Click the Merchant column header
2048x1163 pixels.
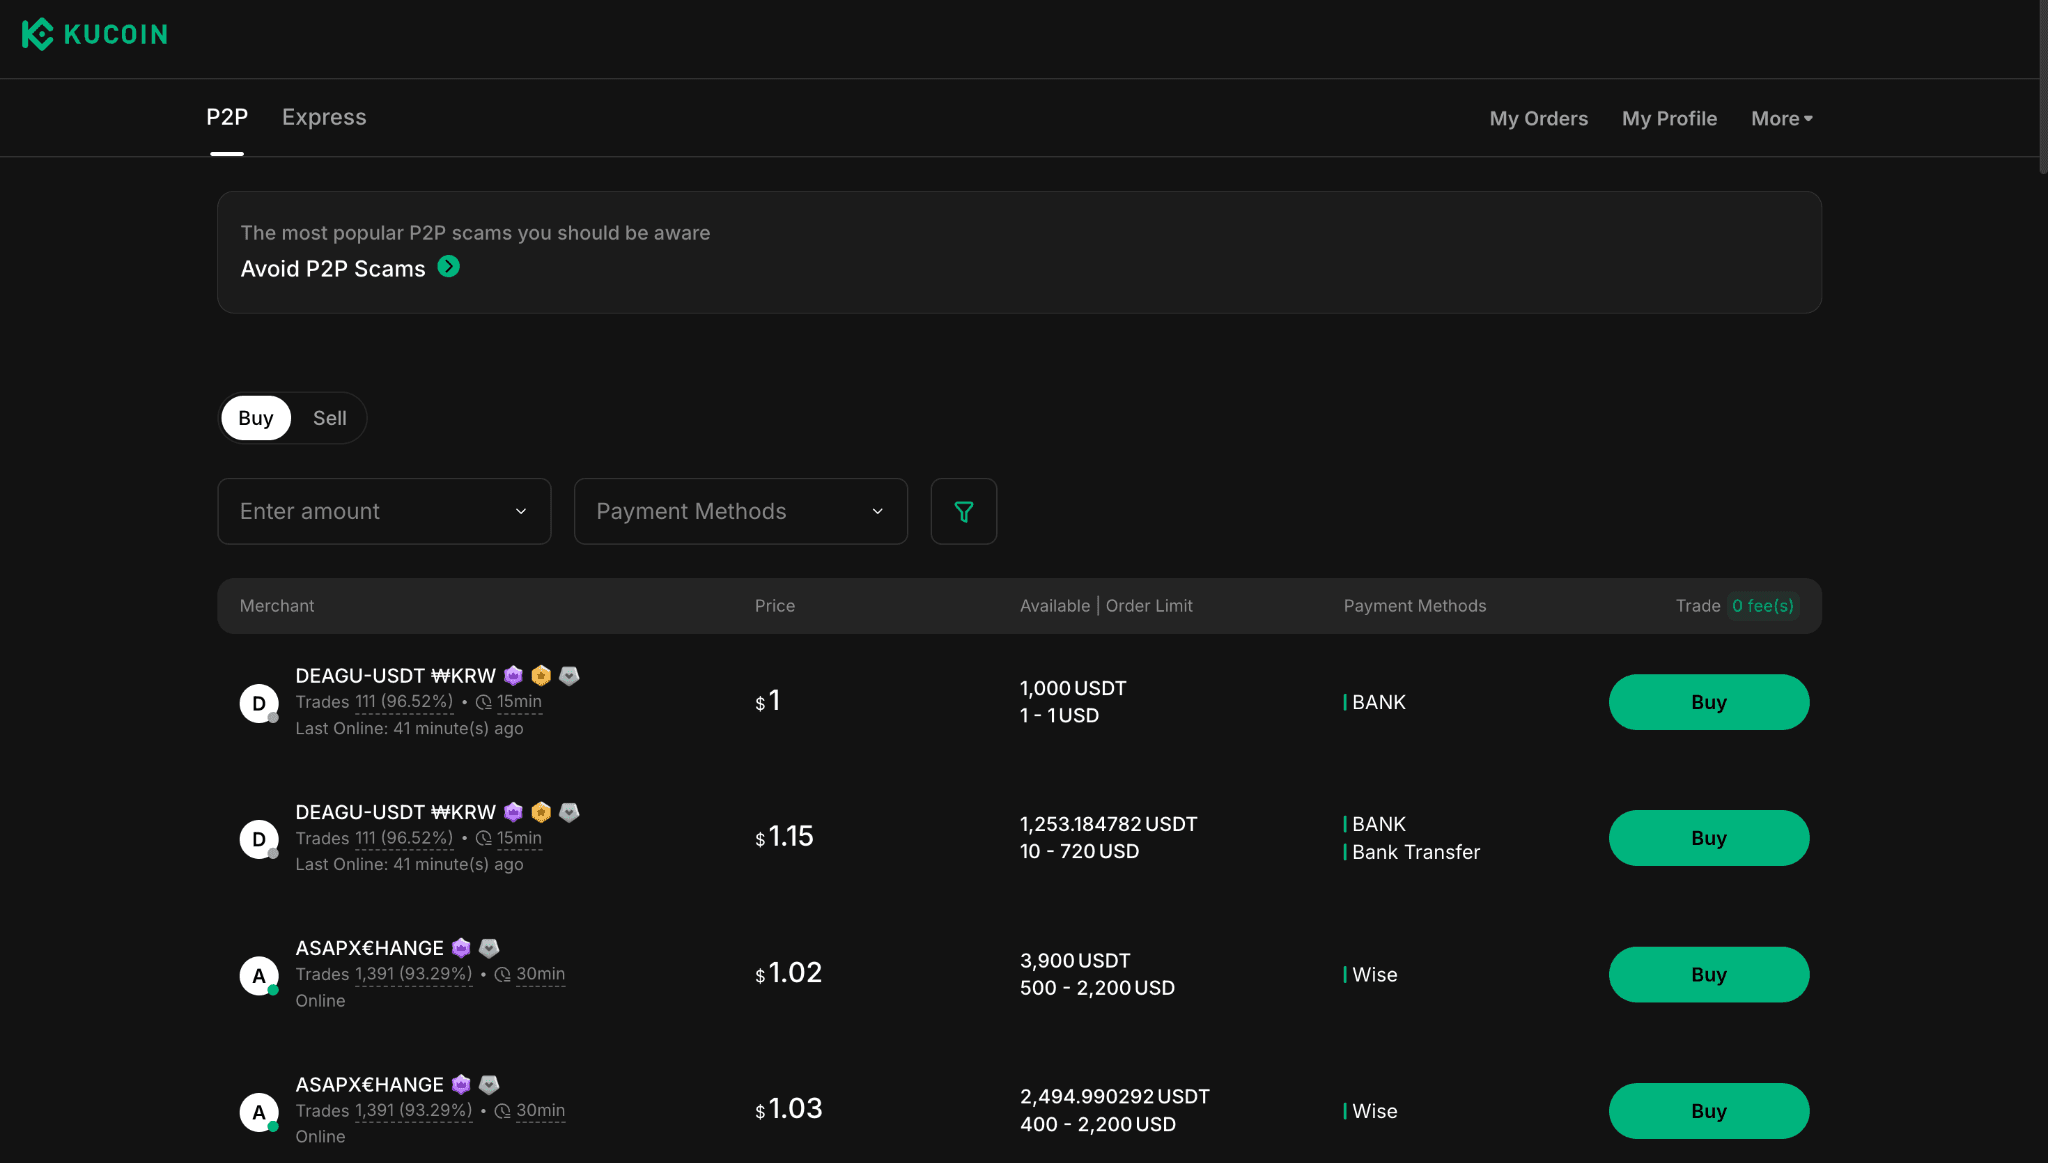[276, 606]
